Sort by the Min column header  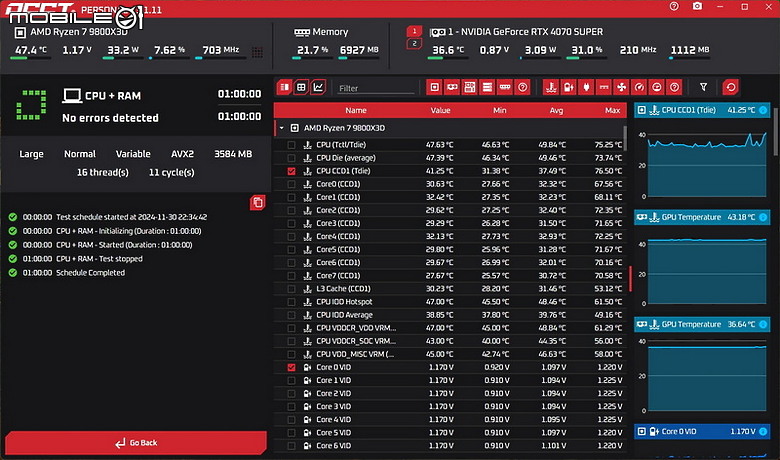tap(499, 110)
